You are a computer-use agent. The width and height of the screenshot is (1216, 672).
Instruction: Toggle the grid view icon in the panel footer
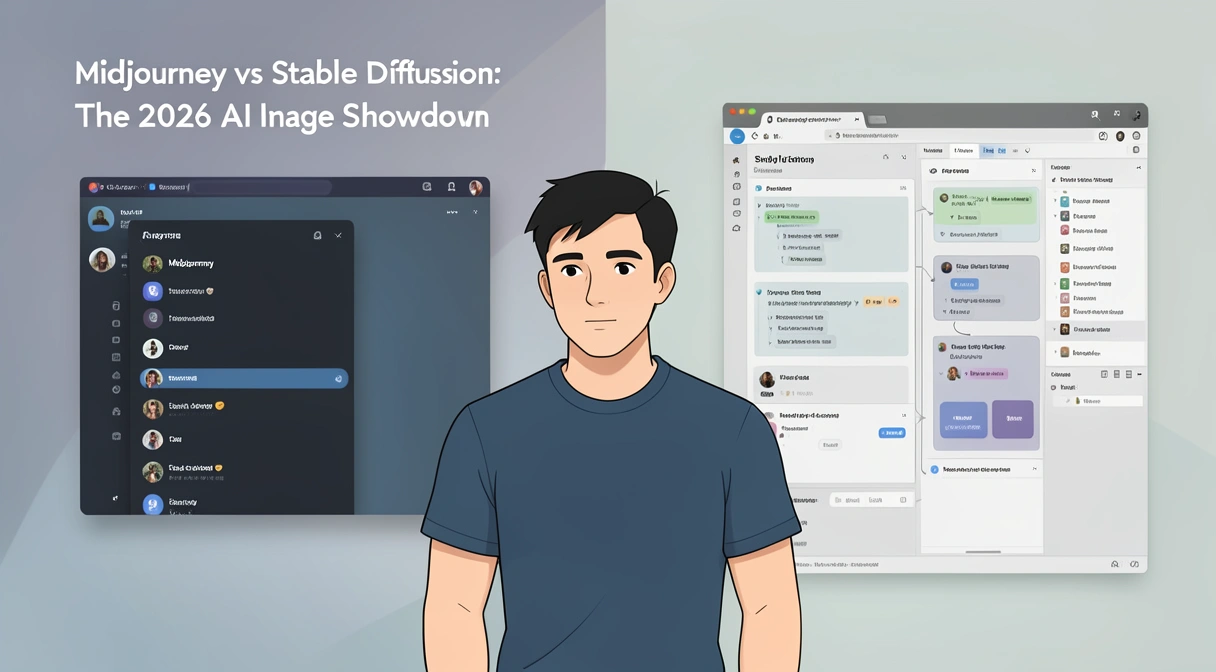tap(1105, 374)
